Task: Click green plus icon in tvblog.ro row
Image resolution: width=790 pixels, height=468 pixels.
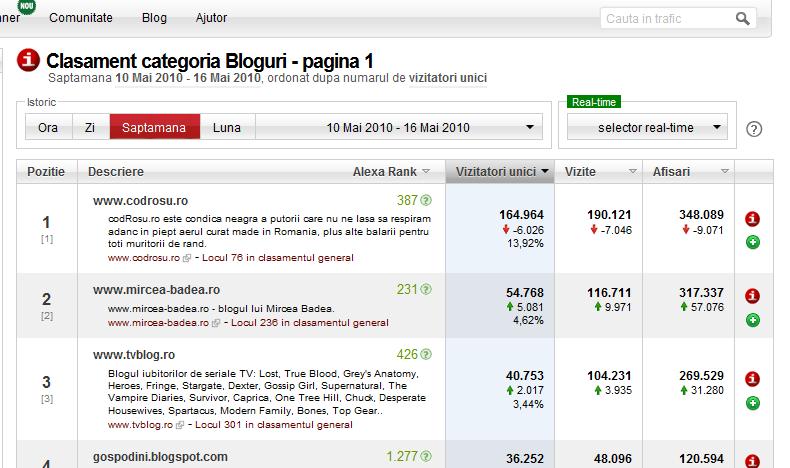Action: [x=753, y=403]
